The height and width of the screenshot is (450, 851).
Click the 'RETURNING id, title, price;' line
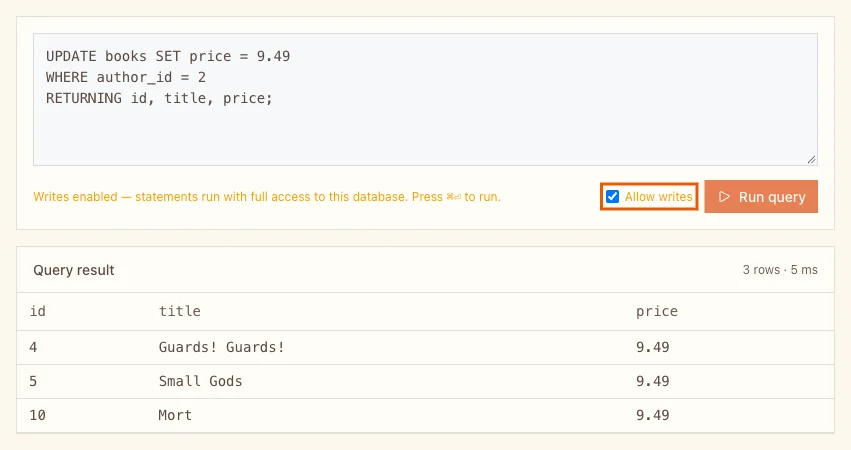click(x=159, y=98)
